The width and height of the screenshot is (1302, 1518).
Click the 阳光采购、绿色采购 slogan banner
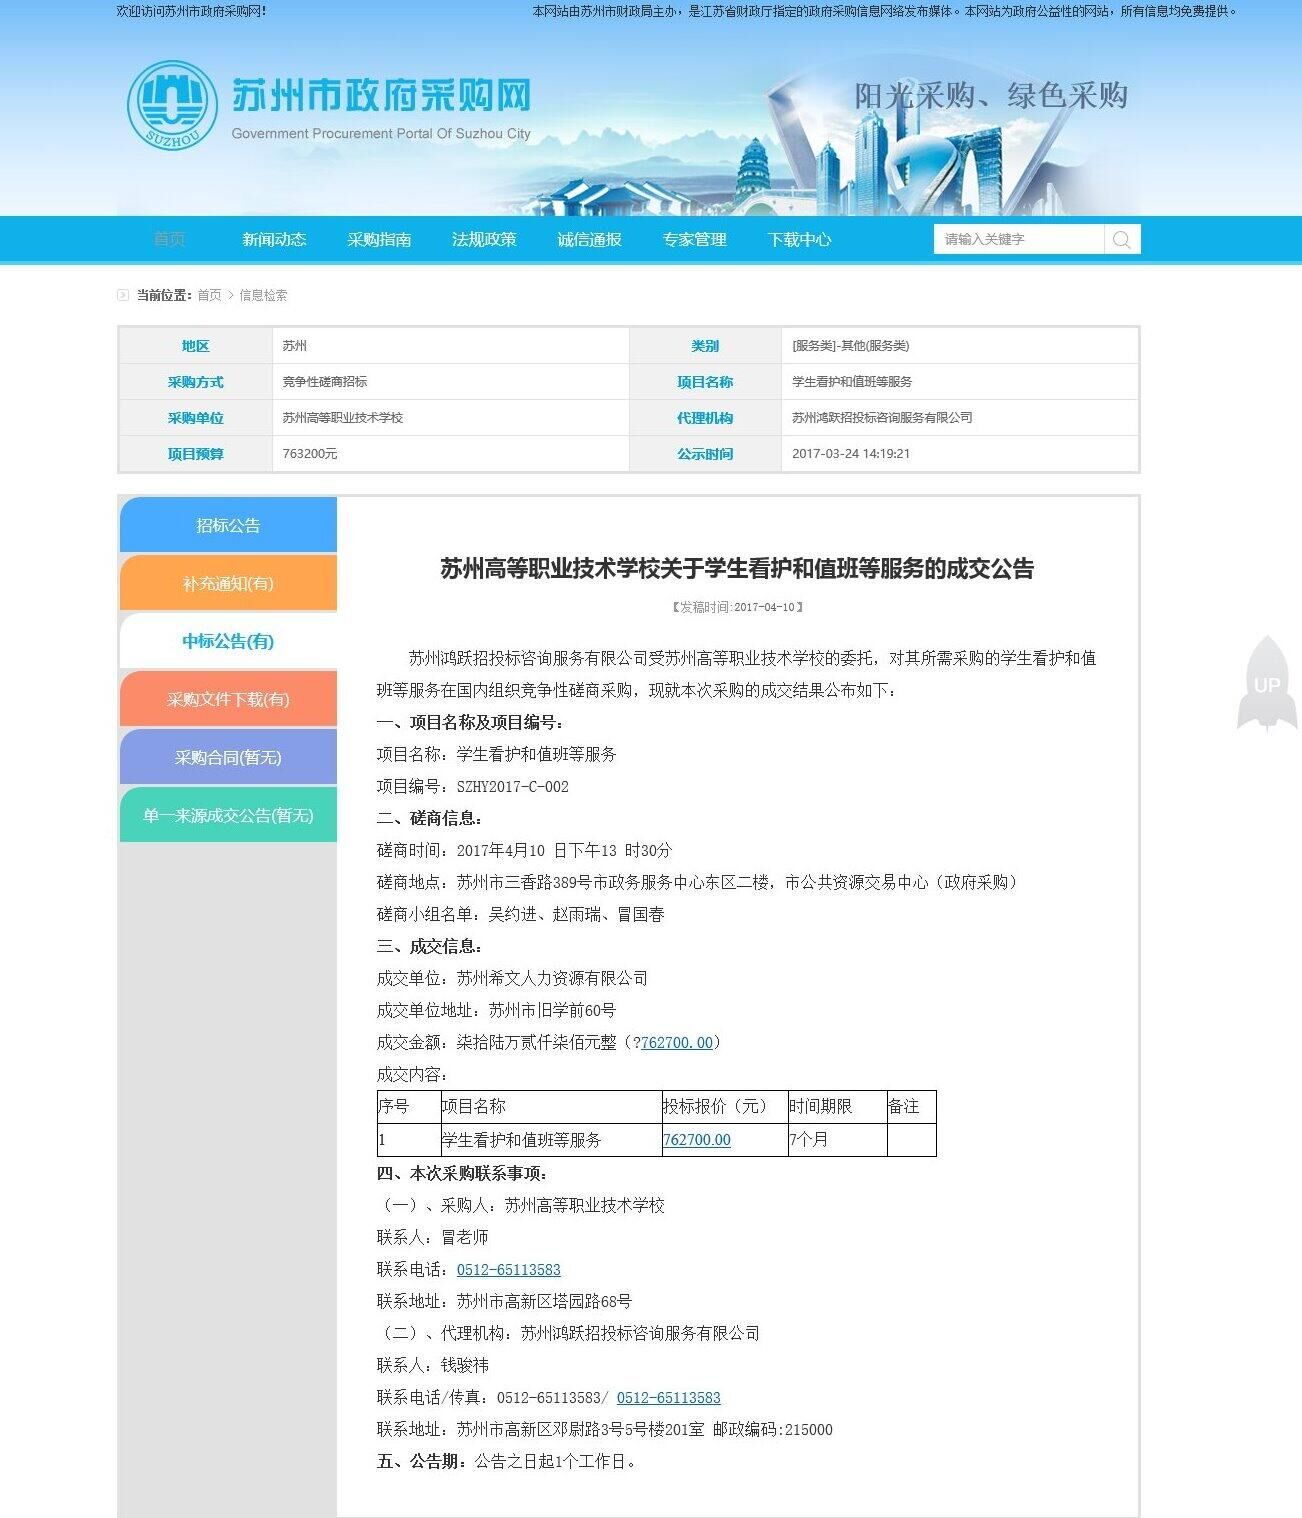pos(991,95)
